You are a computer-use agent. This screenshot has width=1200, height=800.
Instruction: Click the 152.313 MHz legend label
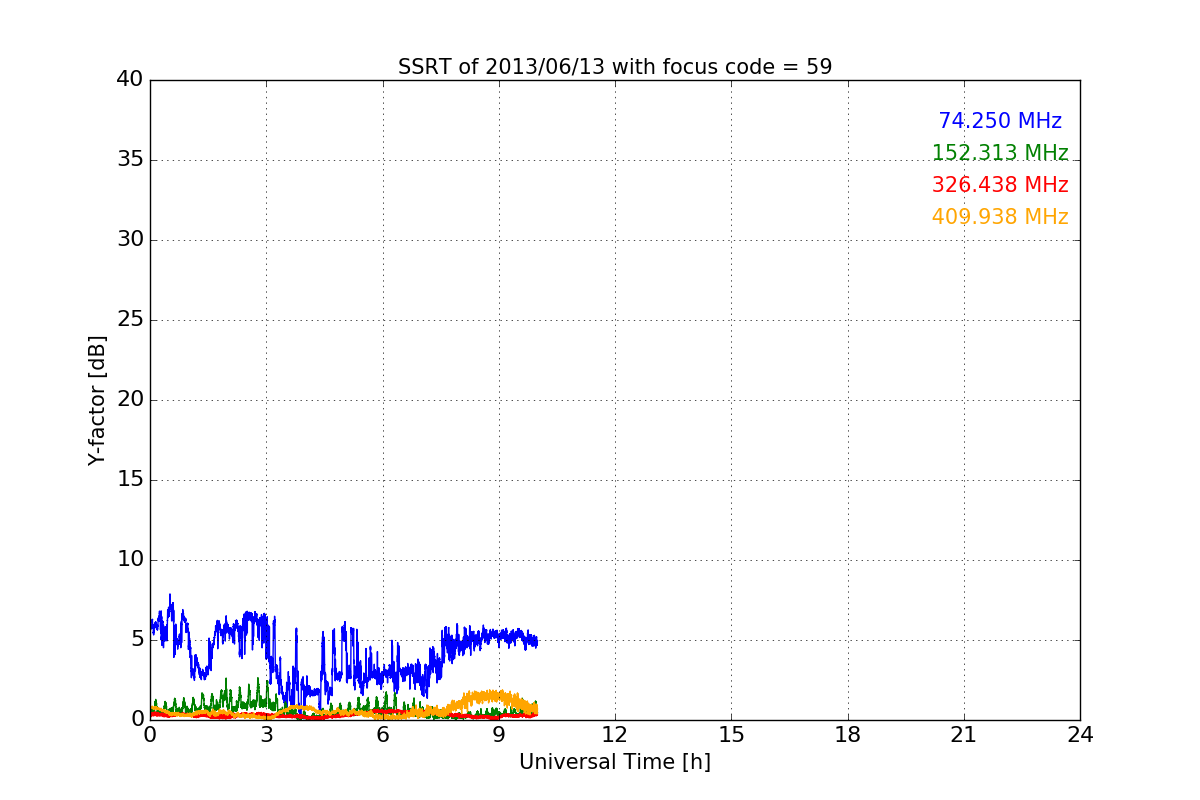point(1000,153)
